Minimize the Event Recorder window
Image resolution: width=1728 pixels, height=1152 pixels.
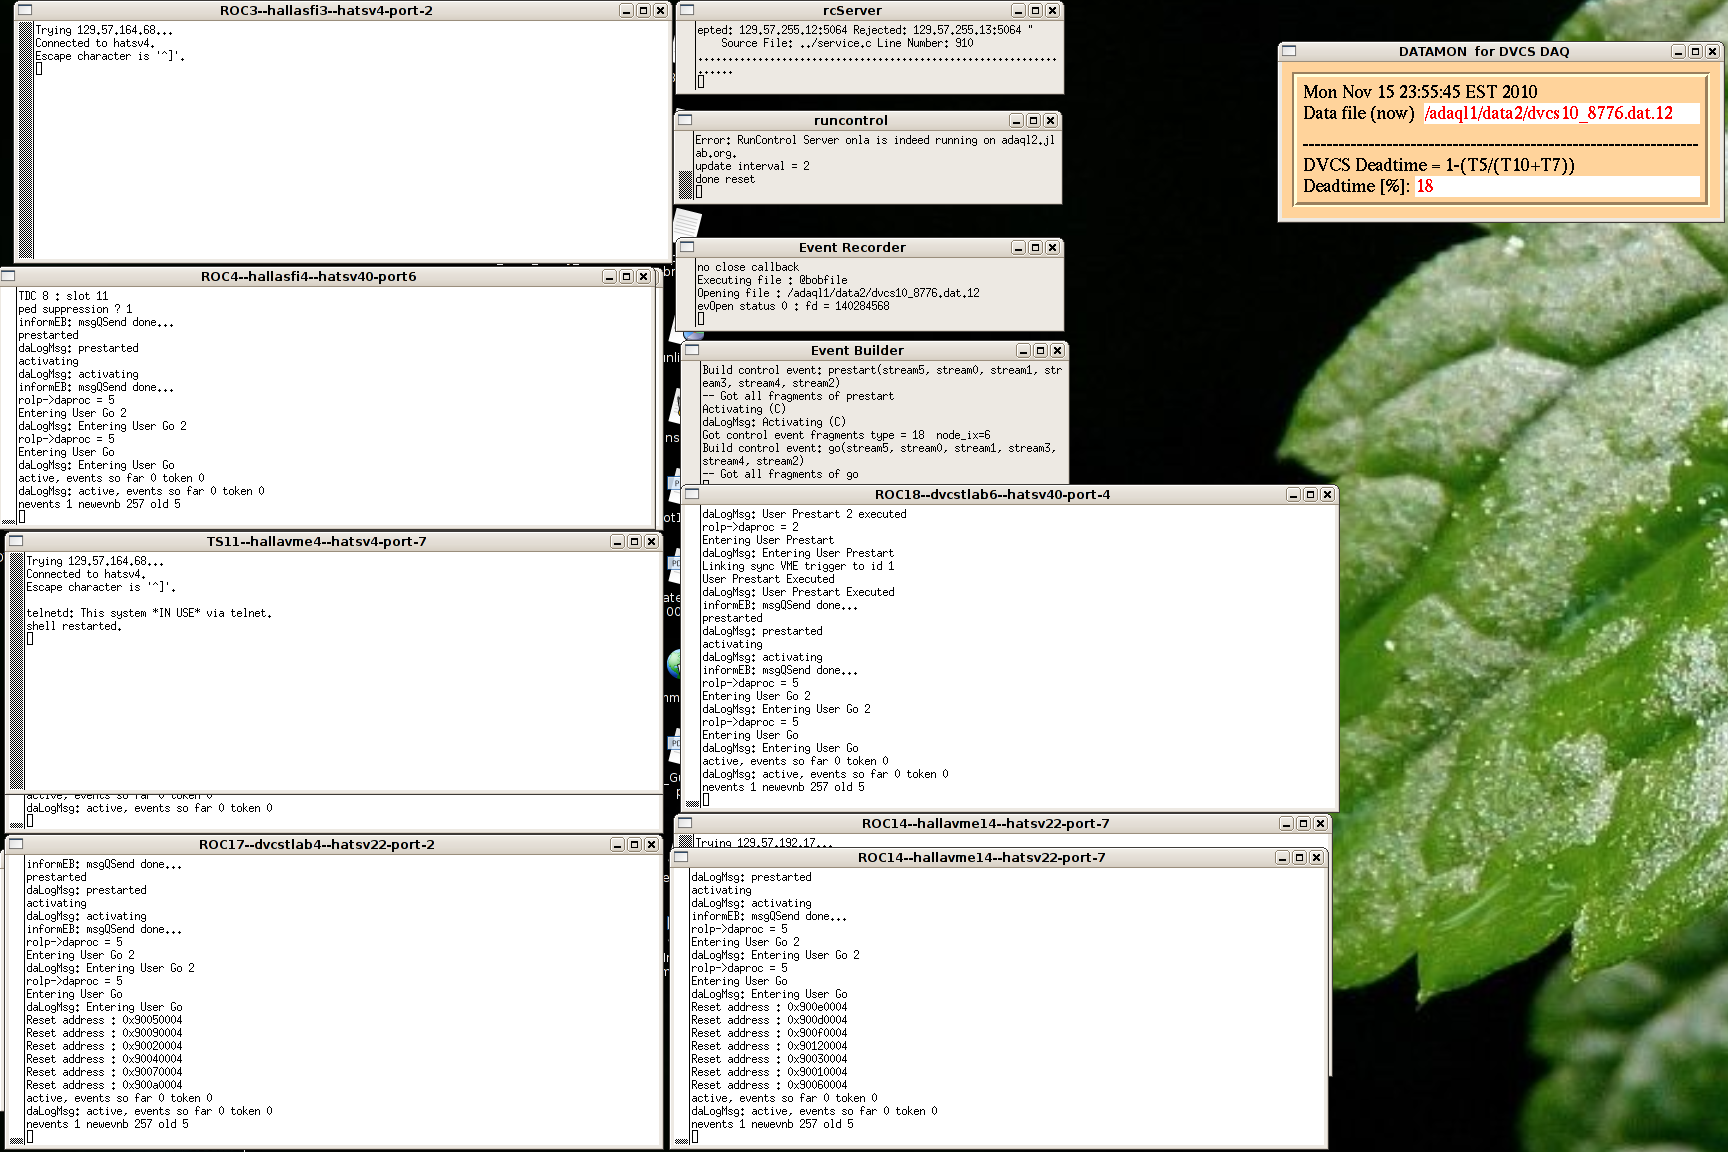1018,247
